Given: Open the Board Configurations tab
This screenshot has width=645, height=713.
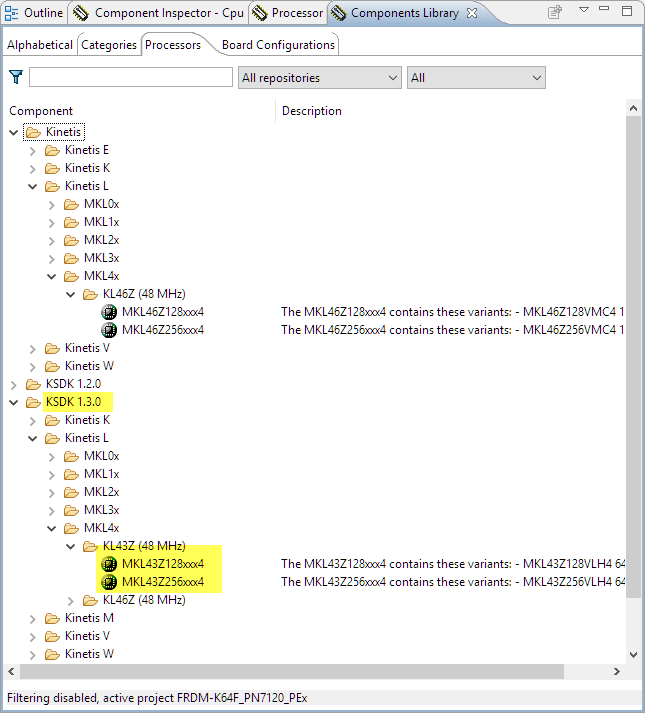Looking at the screenshot, I should pos(278,45).
